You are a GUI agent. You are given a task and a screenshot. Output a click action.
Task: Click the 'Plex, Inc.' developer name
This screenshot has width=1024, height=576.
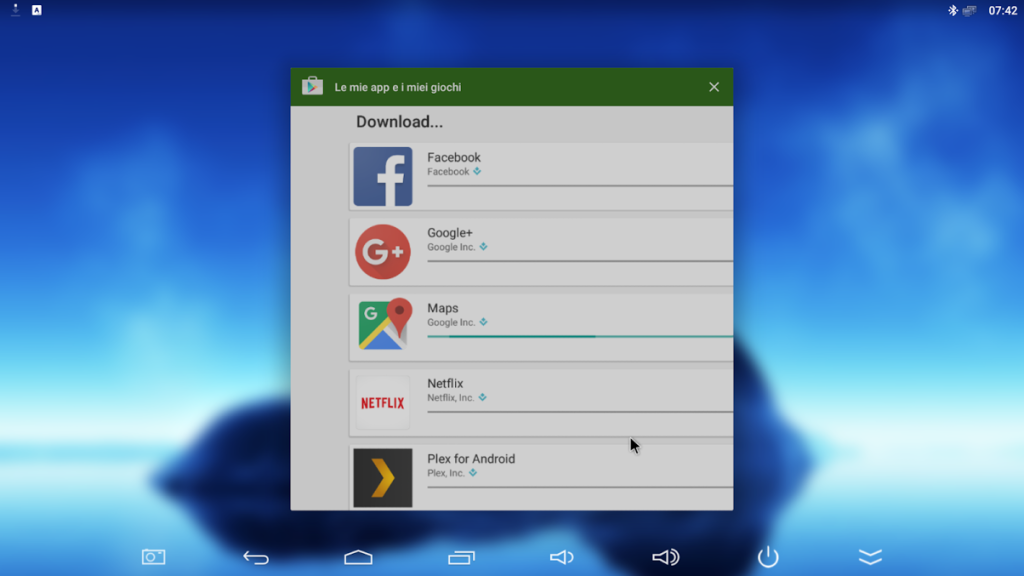pos(446,473)
